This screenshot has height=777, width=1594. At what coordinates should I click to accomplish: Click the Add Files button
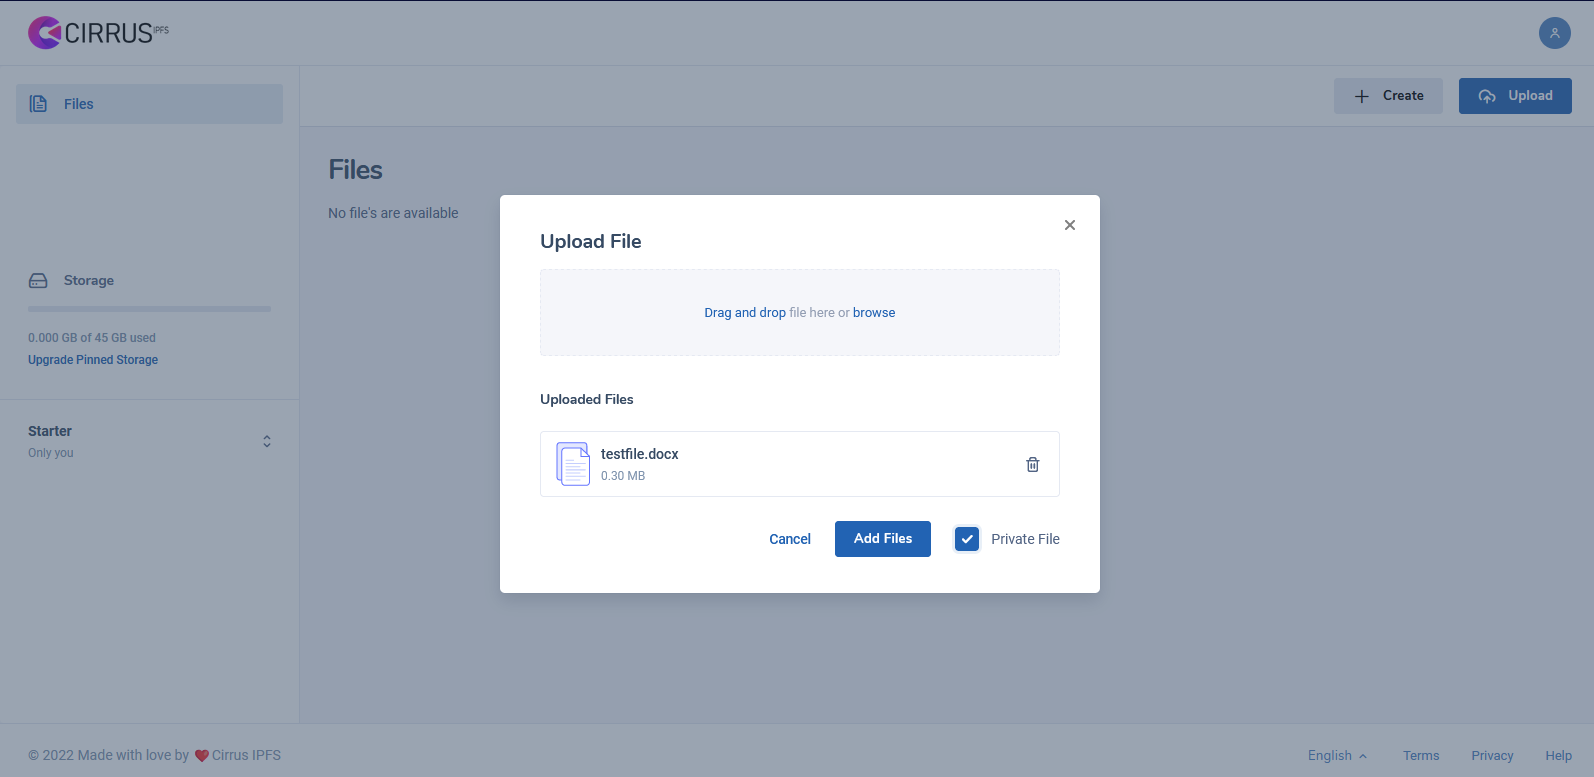click(x=883, y=539)
